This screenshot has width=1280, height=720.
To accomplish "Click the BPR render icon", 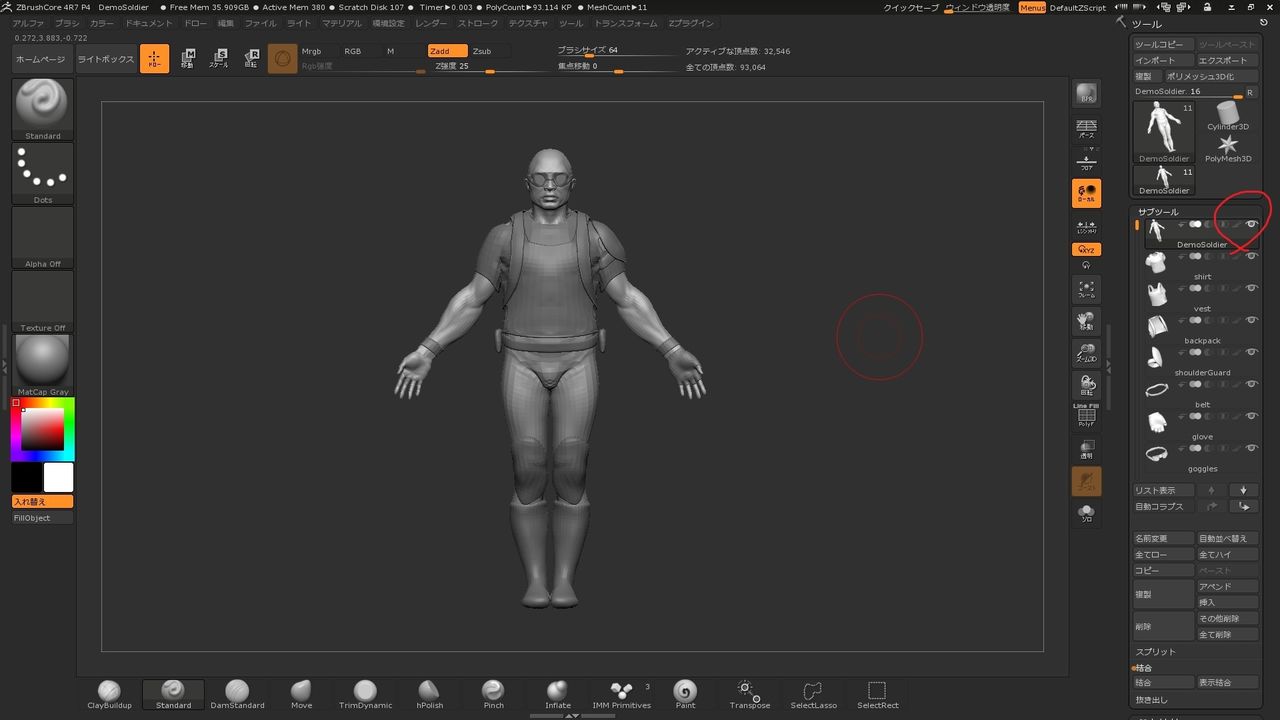I will [1086, 94].
